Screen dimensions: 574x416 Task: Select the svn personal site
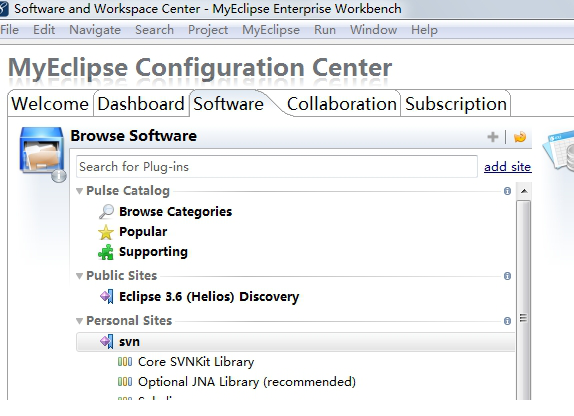pos(295,342)
